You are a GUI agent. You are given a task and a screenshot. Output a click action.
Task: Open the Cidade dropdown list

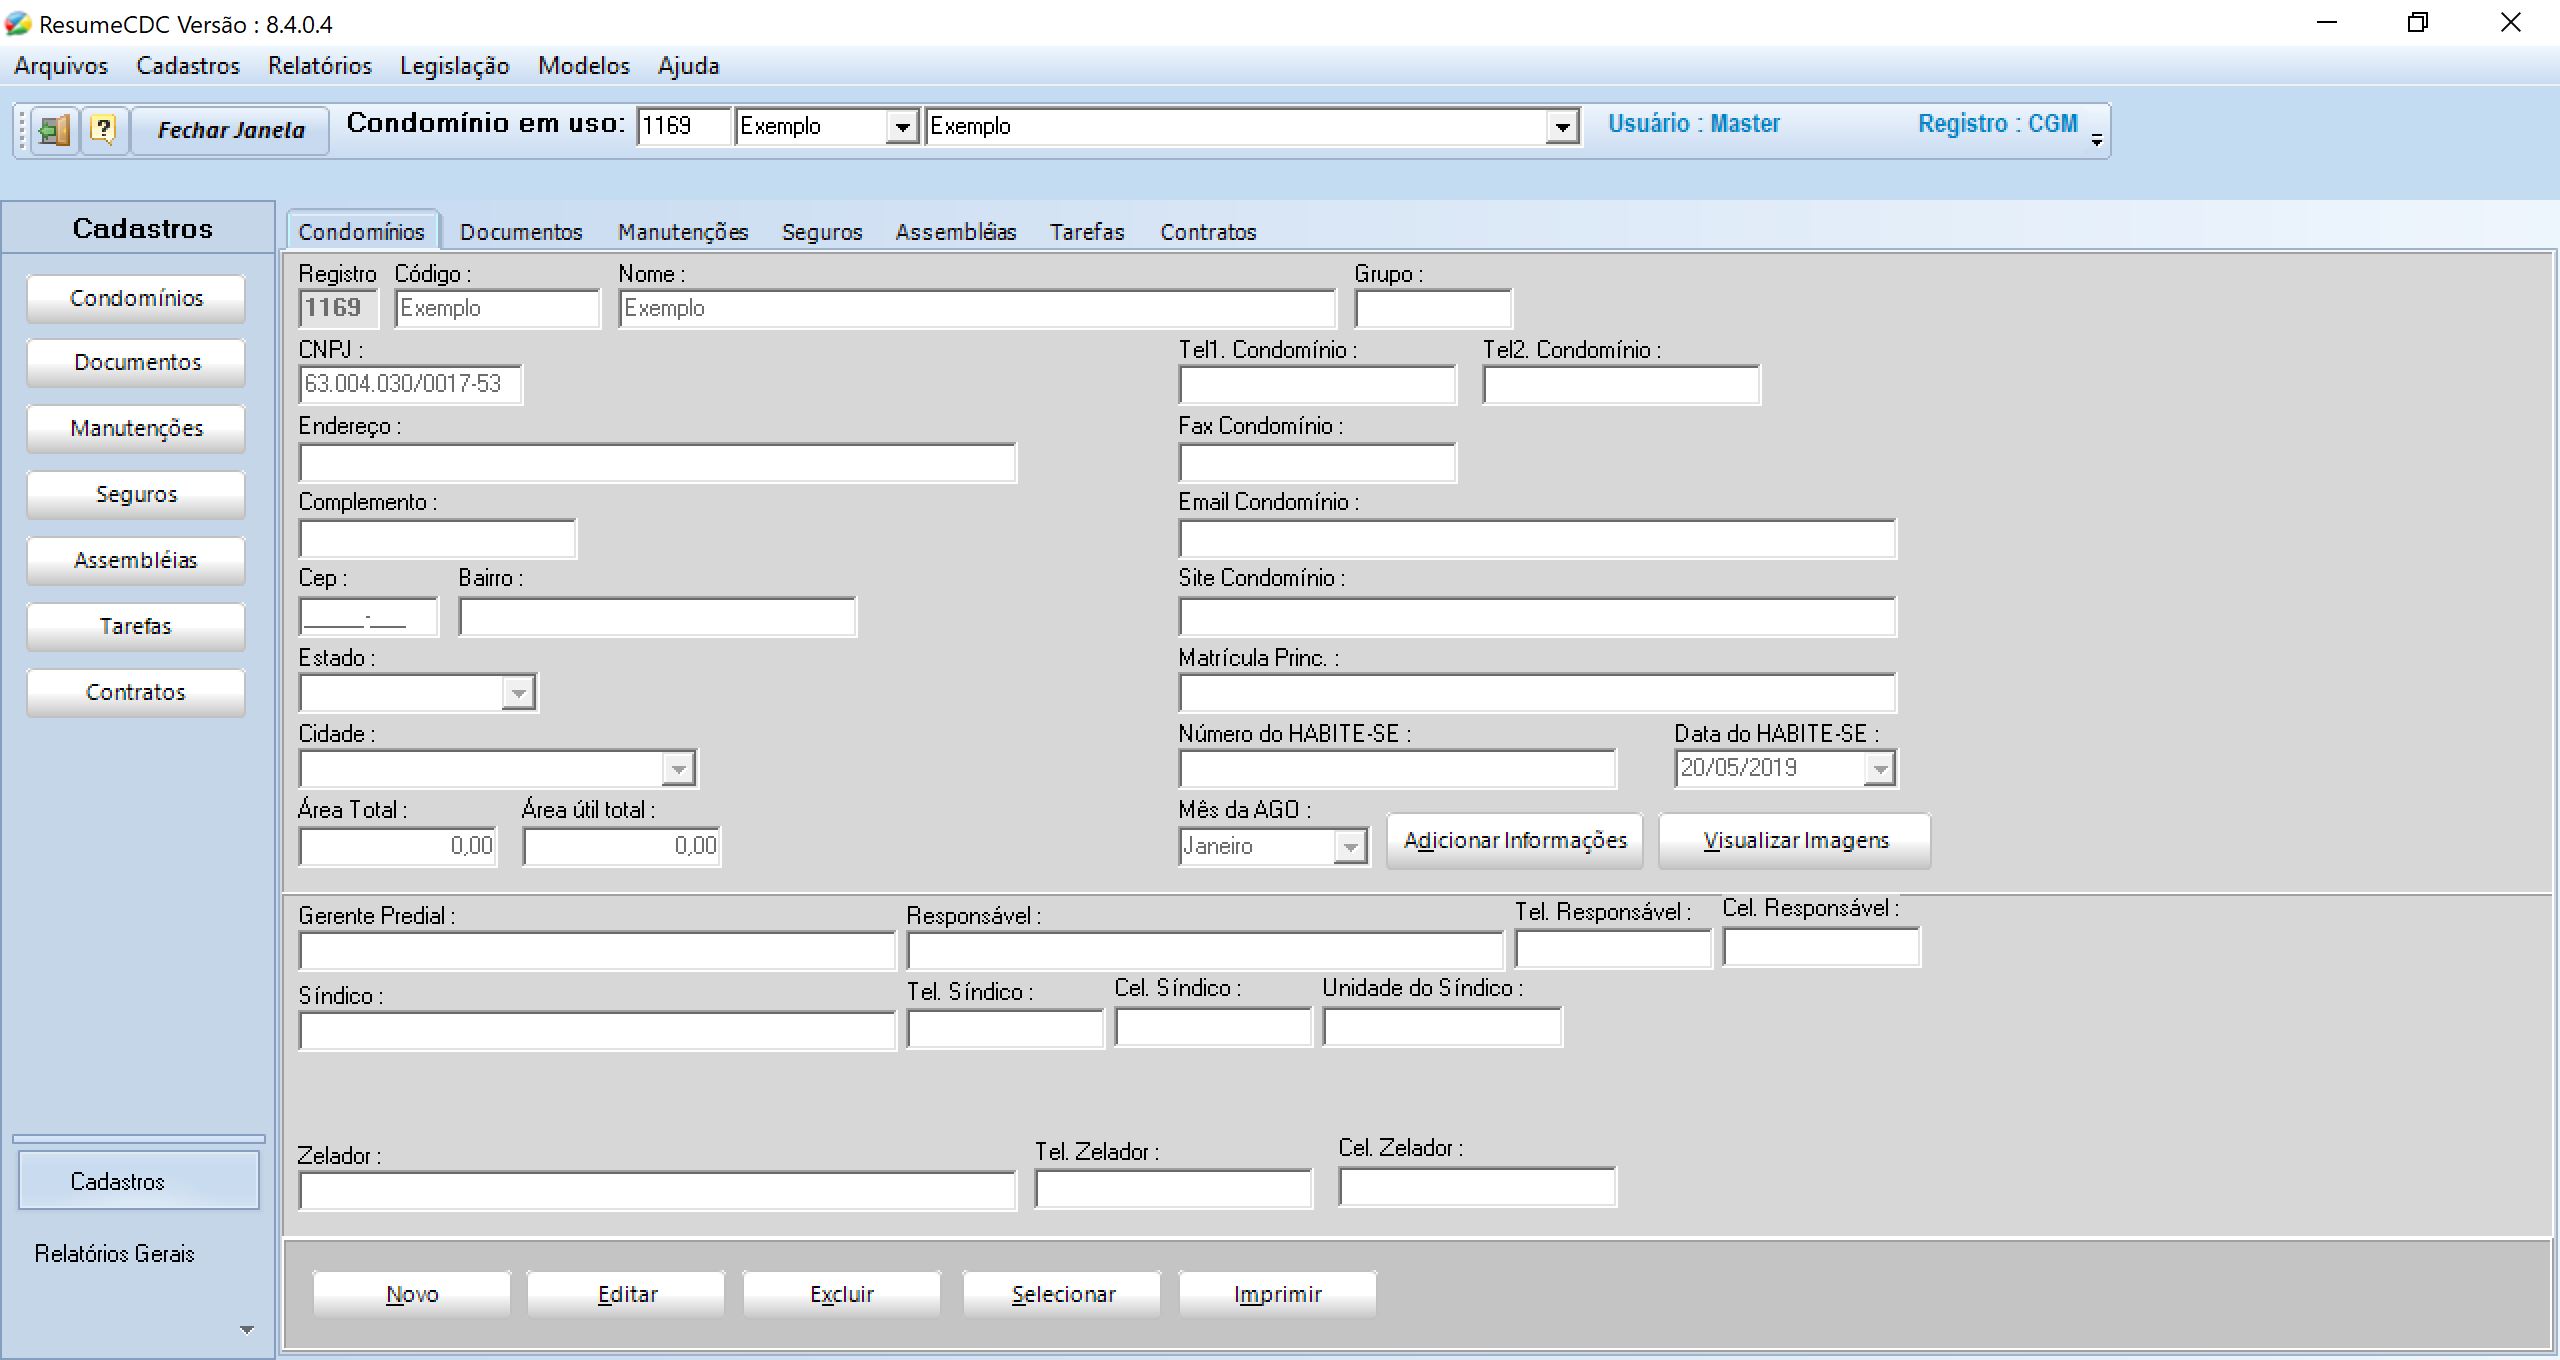click(678, 769)
